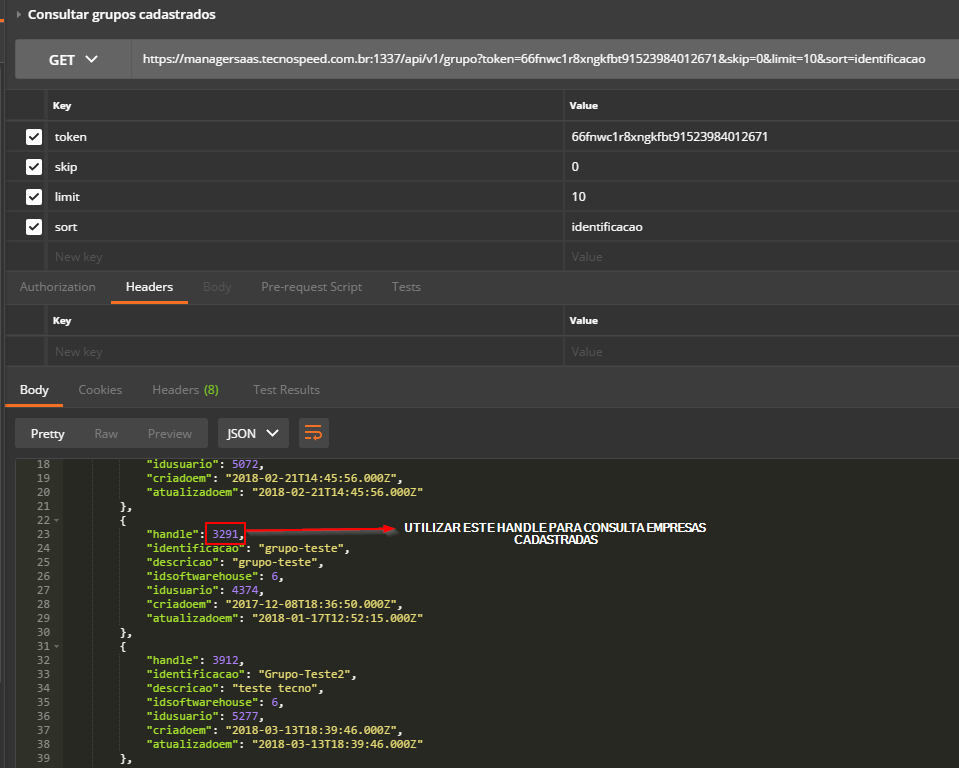Click the New key params field
This screenshot has width=959, height=768.
(x=300, y=257)
